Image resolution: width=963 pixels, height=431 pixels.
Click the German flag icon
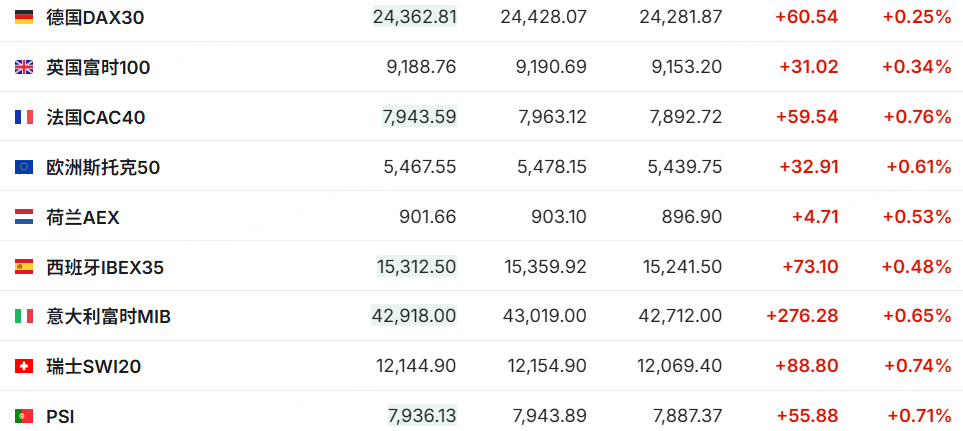pyautogui.click(x=24, y=17)
